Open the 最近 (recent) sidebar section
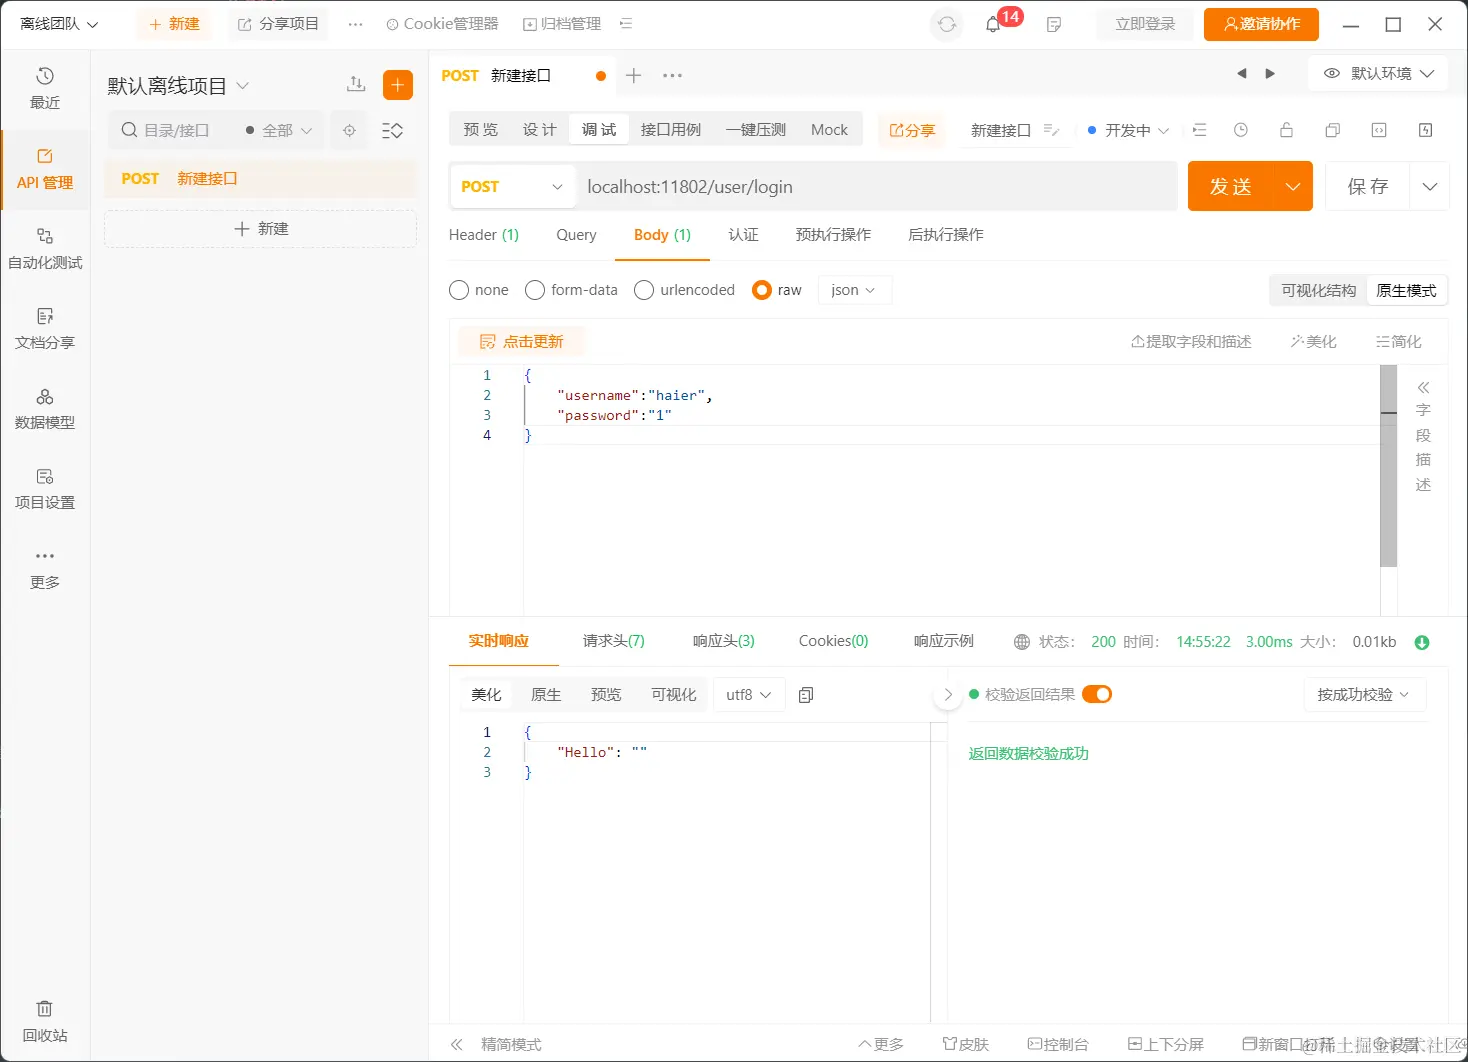The width and height of the screenshot is (1468, 1062). coord(45,88)
